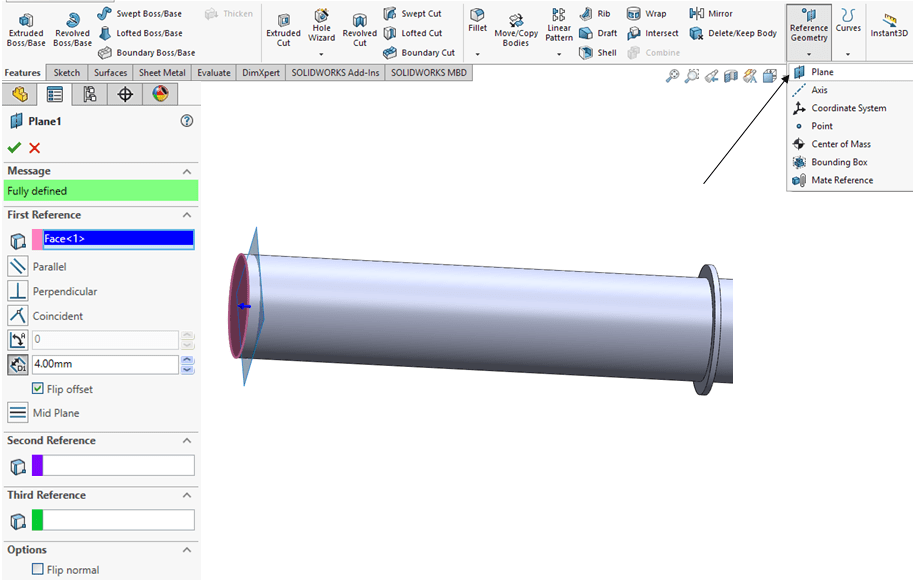Collapse the First Reference section

click(x=187, y=215)
